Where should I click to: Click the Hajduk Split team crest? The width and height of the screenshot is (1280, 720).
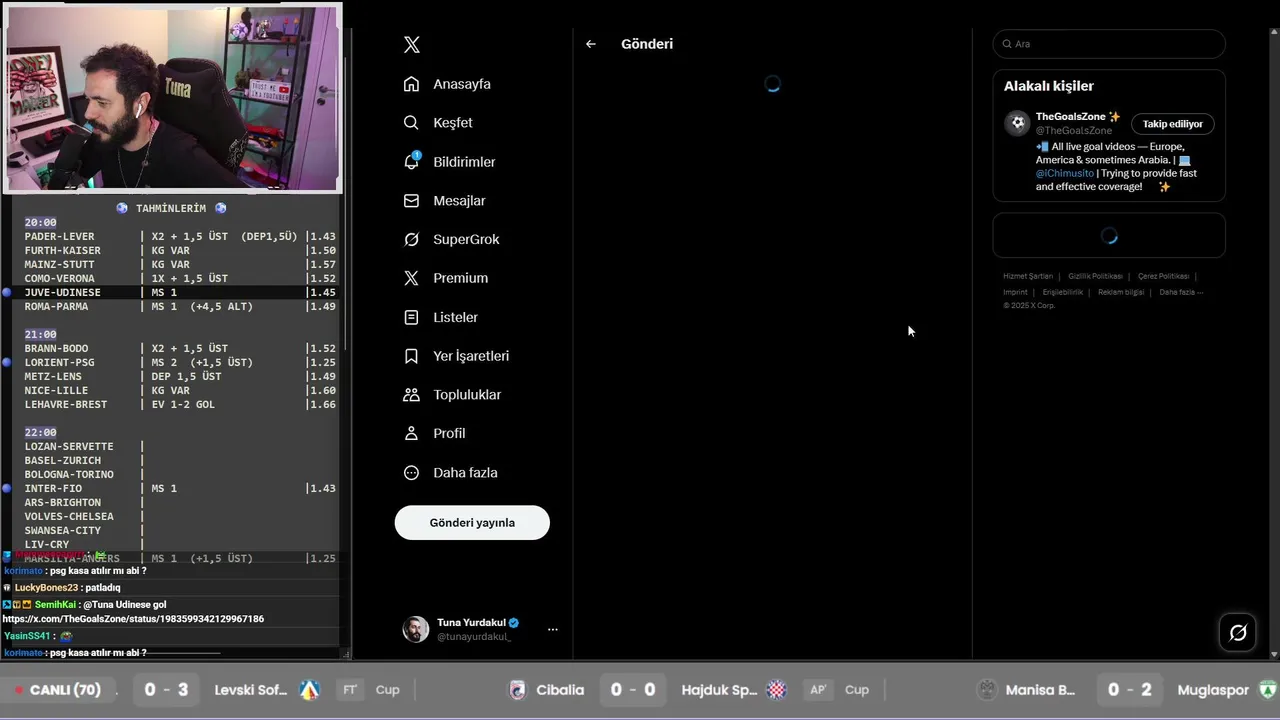coord(777,690)
